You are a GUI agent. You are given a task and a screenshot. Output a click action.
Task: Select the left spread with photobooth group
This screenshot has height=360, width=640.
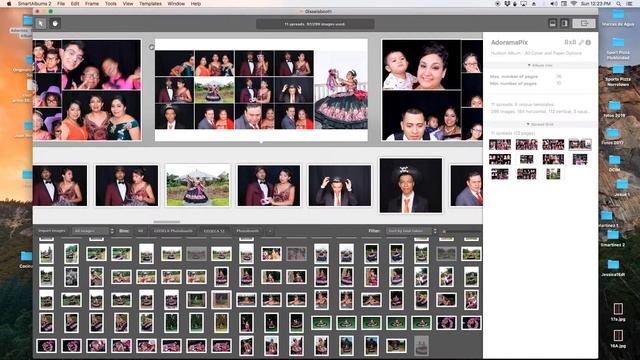pos(87,90)
